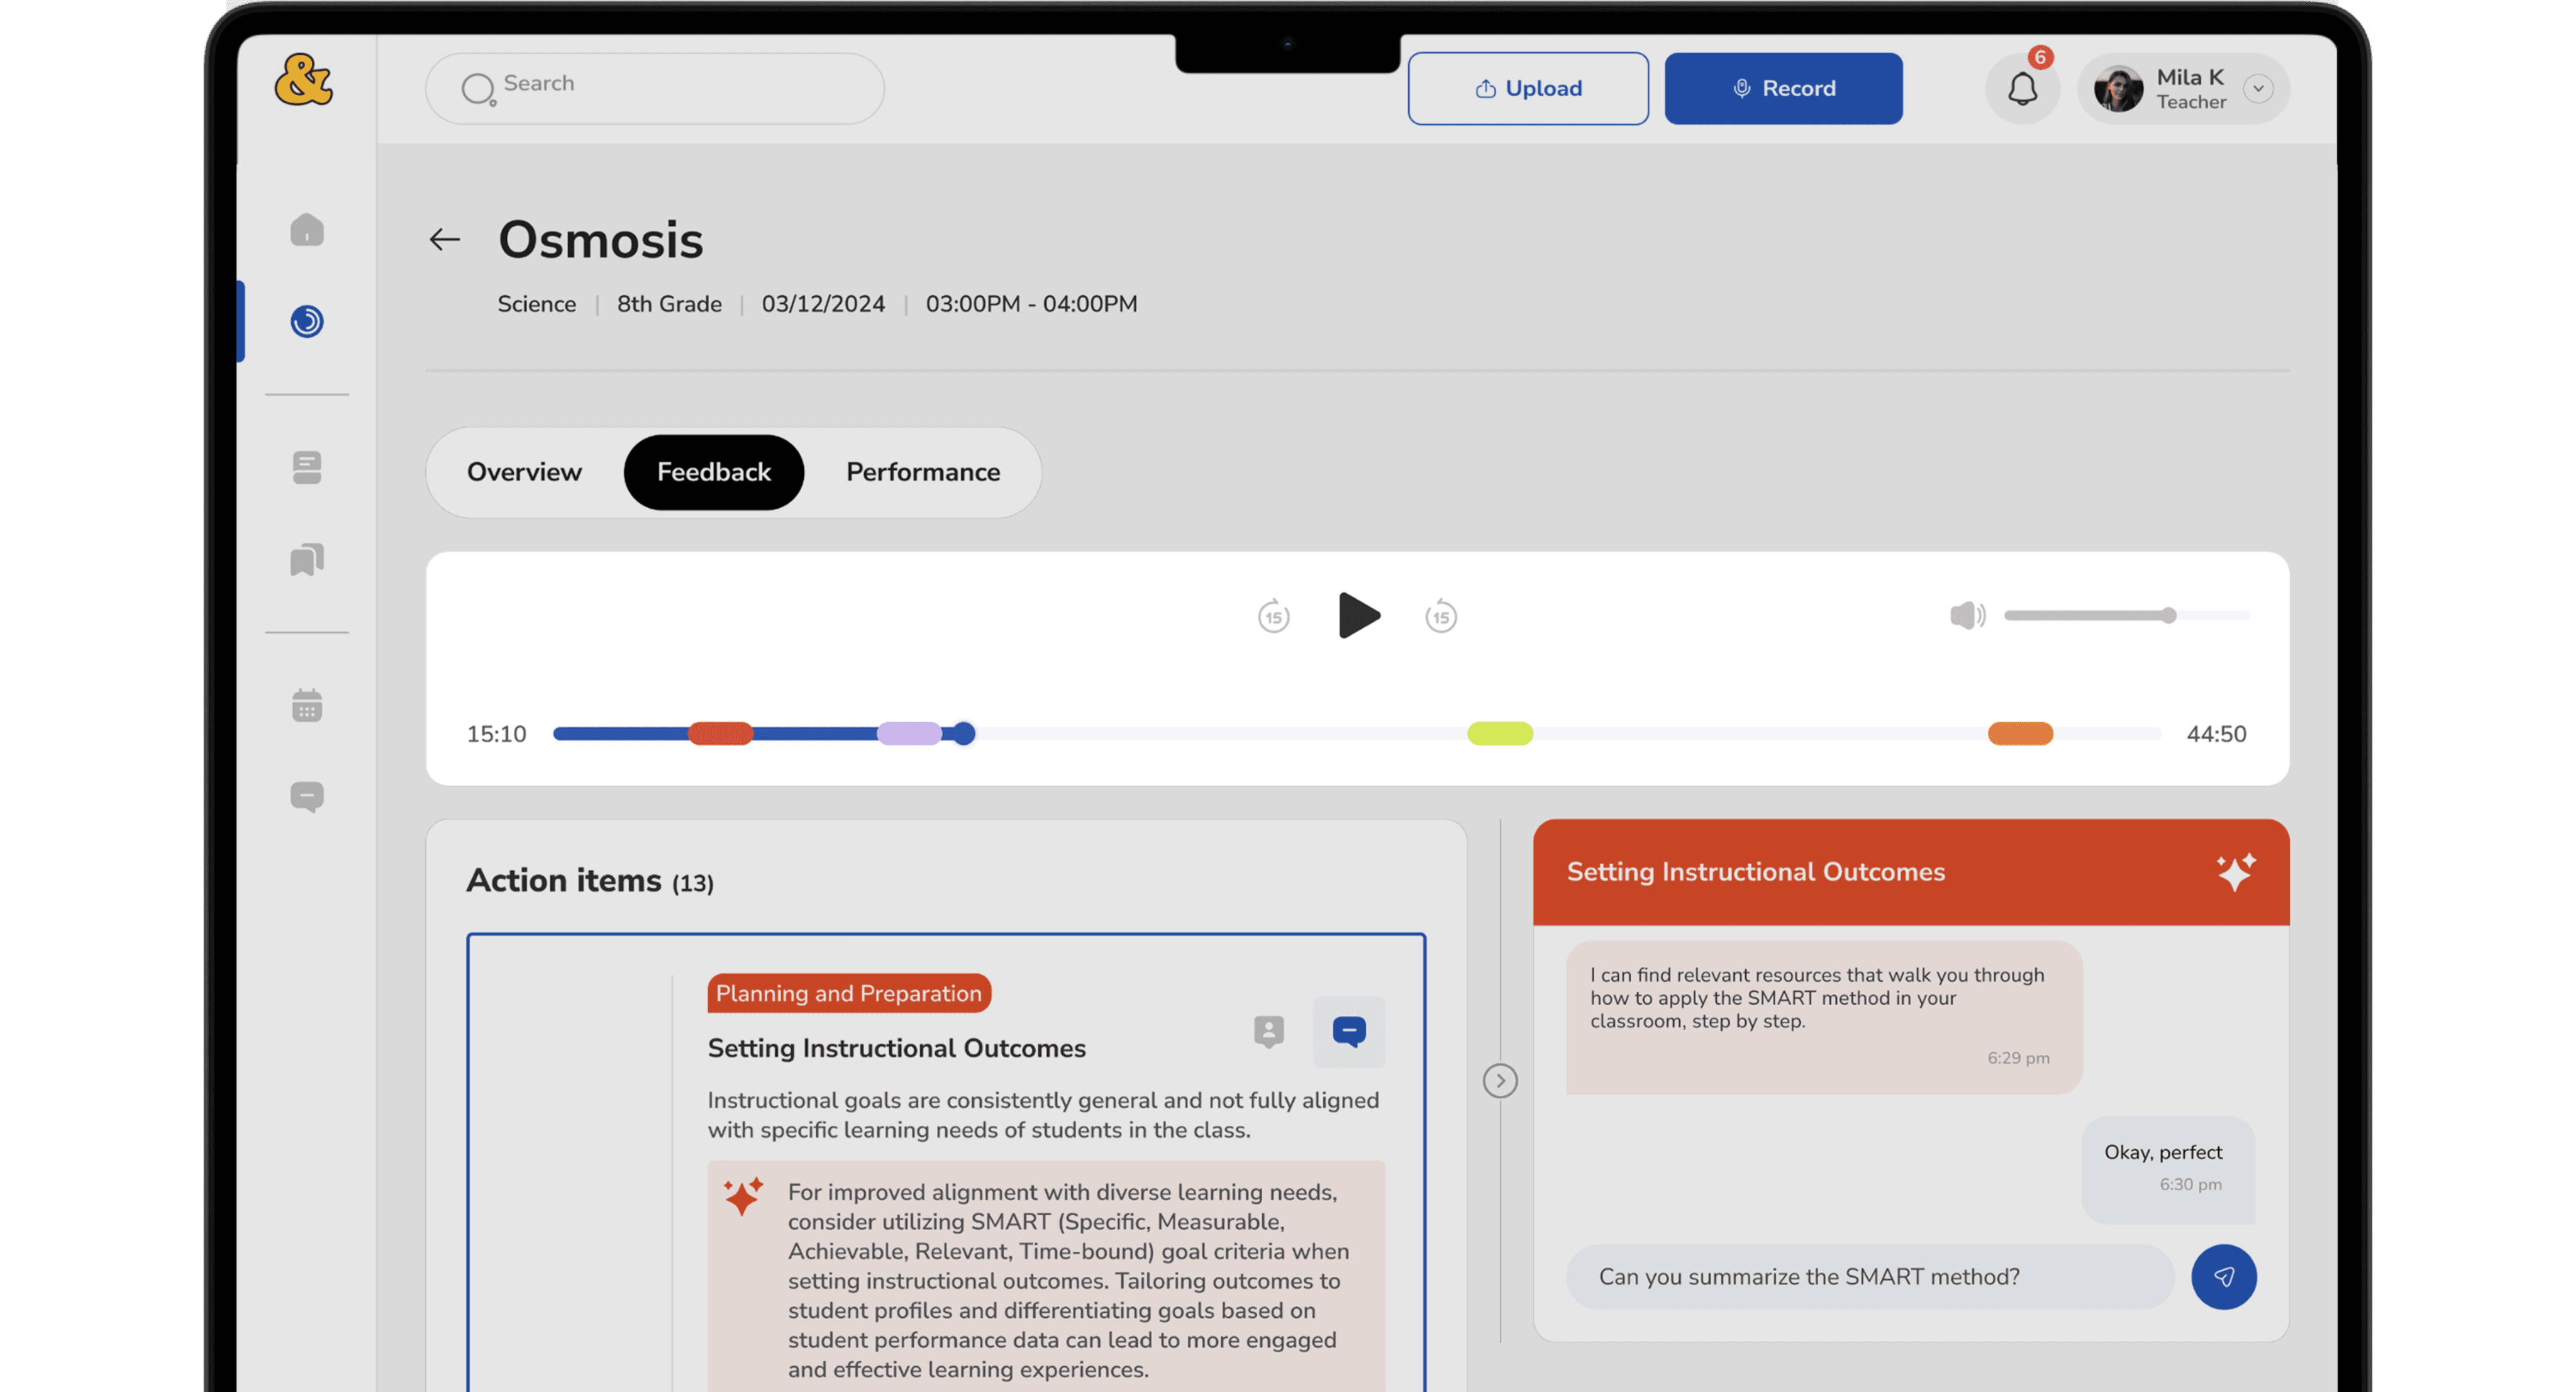Image resolution: width=2576 pixels, height=1392 pixels.
Task: Click the Record button
Action: tap(1783, 89)
